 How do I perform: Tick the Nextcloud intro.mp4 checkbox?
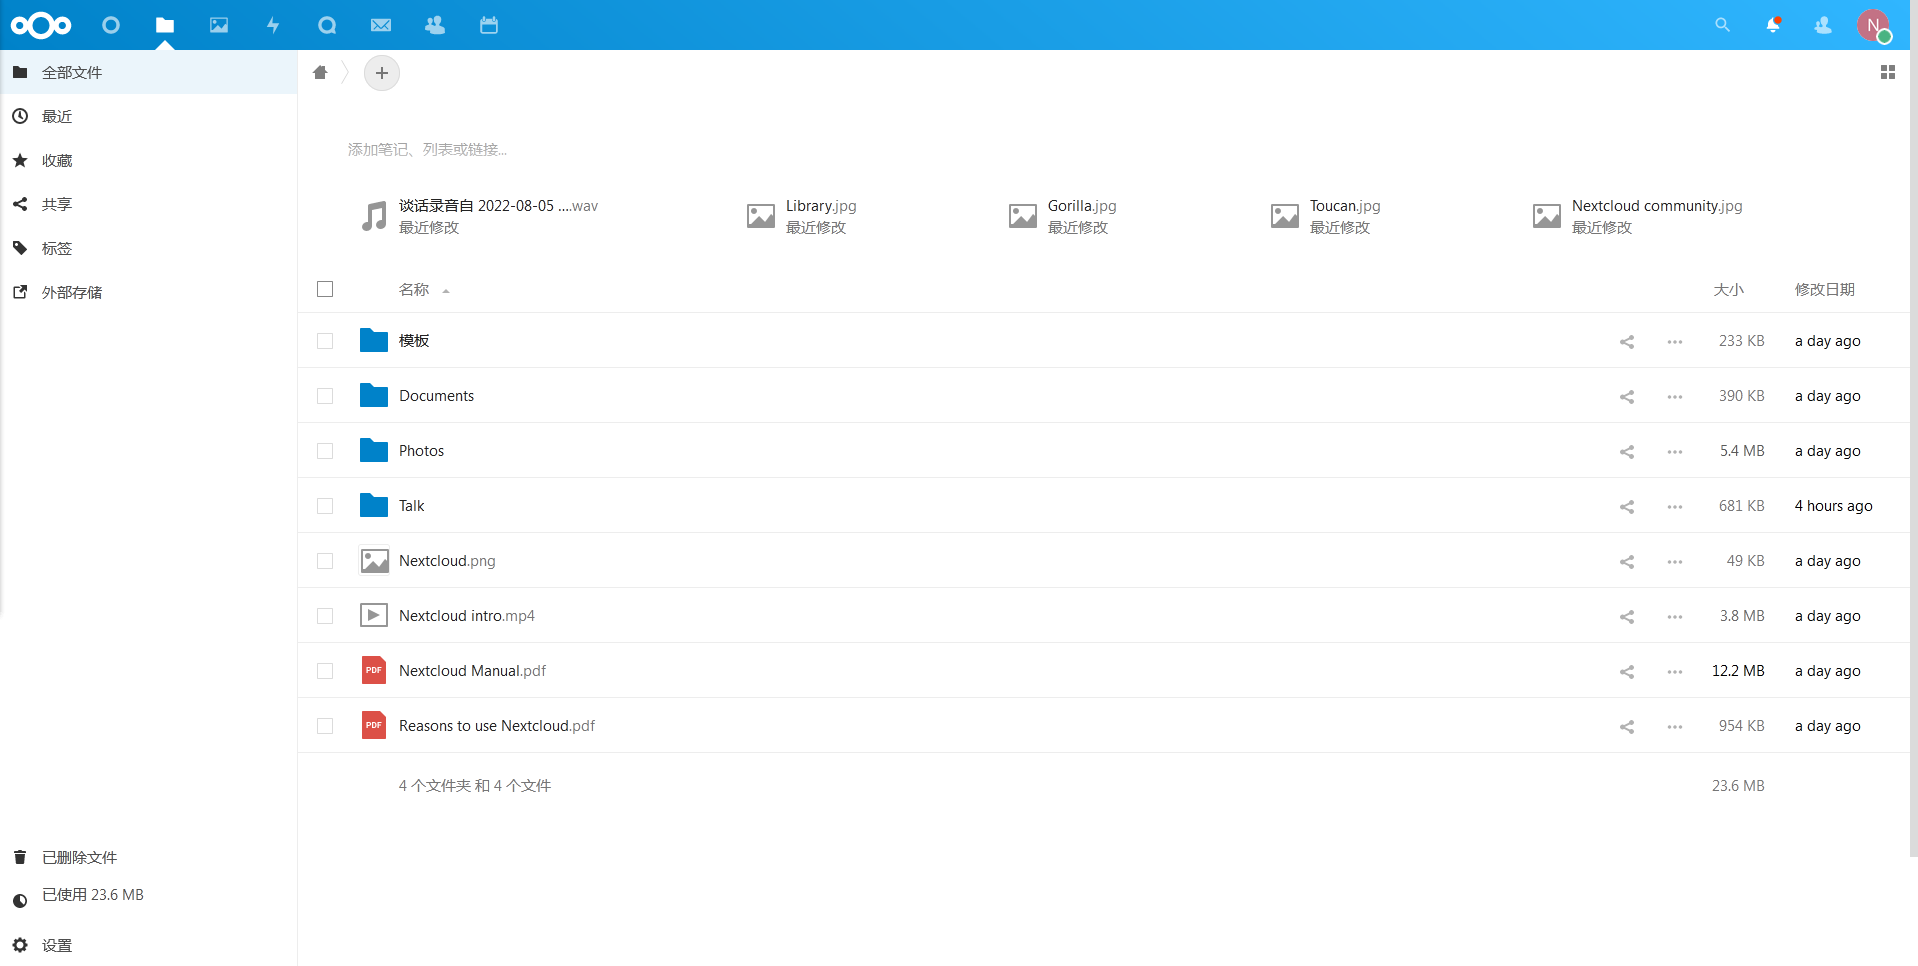click(325, 616)
